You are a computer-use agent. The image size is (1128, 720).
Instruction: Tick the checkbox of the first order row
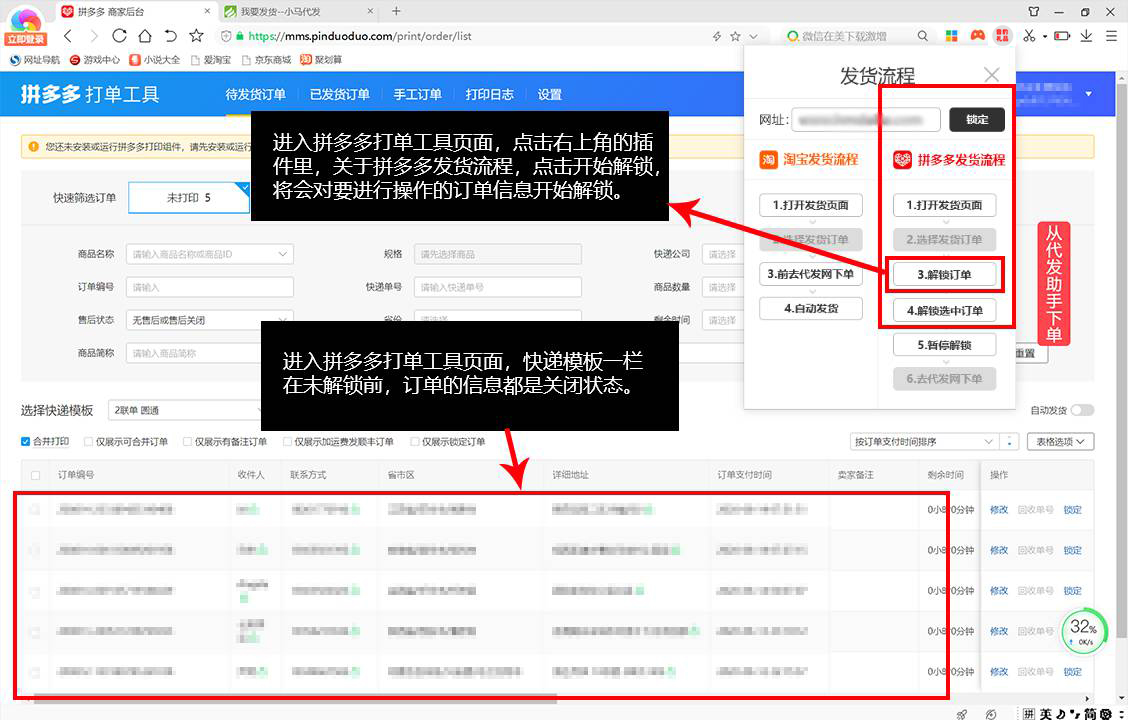(35, 510)
